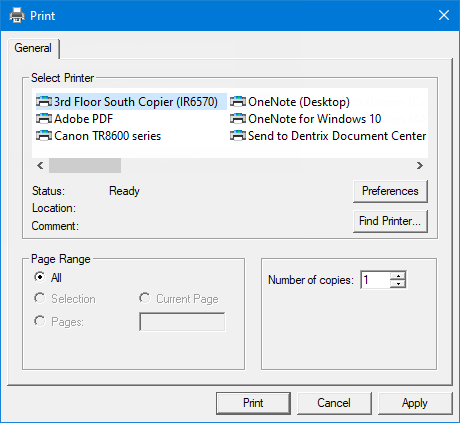Increase number of copies with up arrow
The width and height of the screenshot is (460, 423).
coord(398,276)
